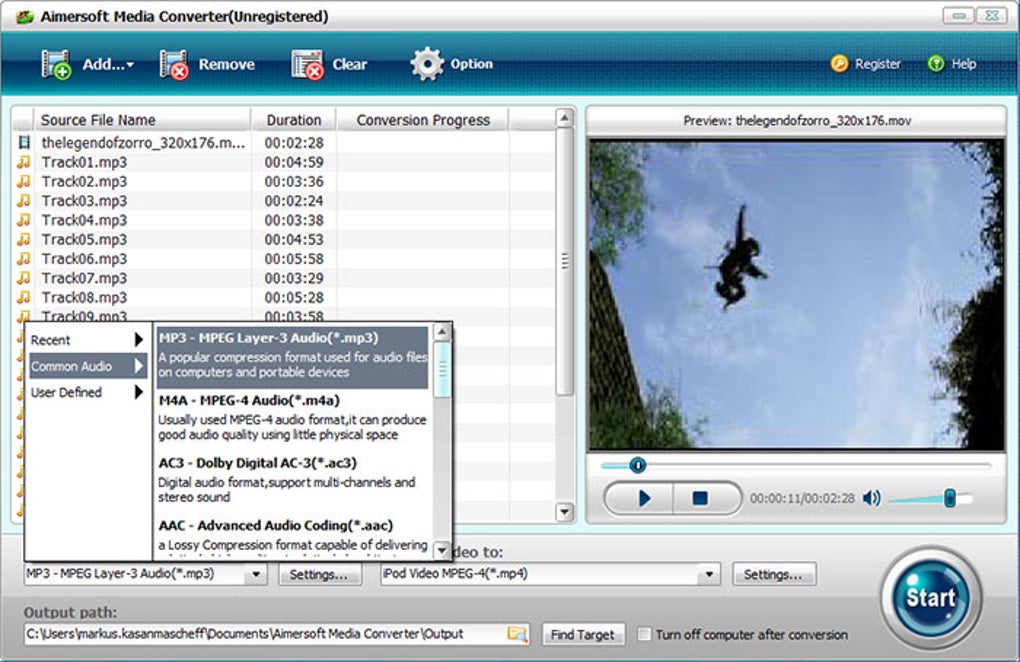
Task: Click format list scroll up arrow
Action: (x=442, y=332)
